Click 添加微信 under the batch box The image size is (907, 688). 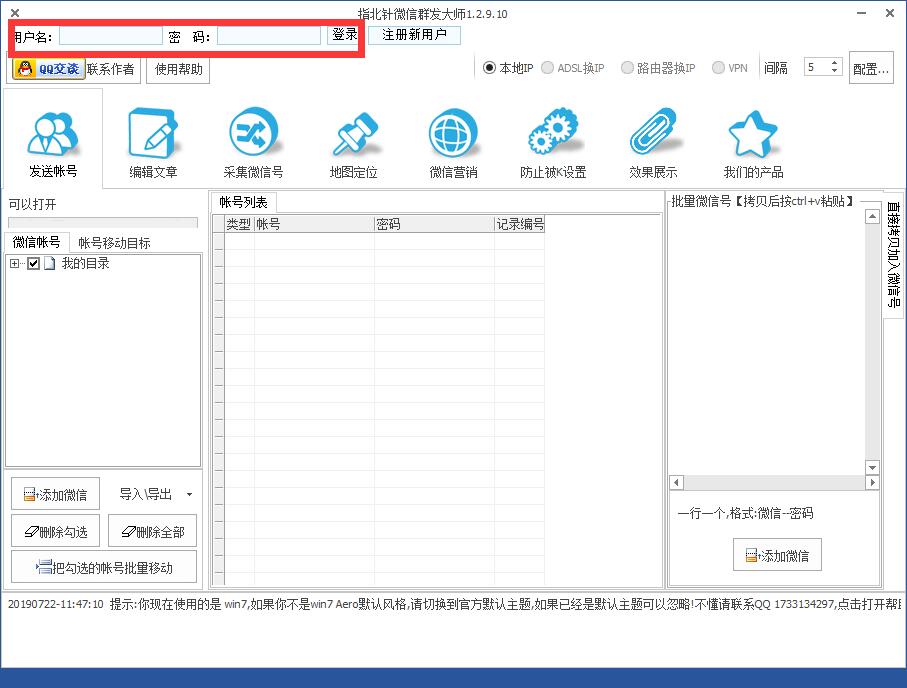(777, 555)
